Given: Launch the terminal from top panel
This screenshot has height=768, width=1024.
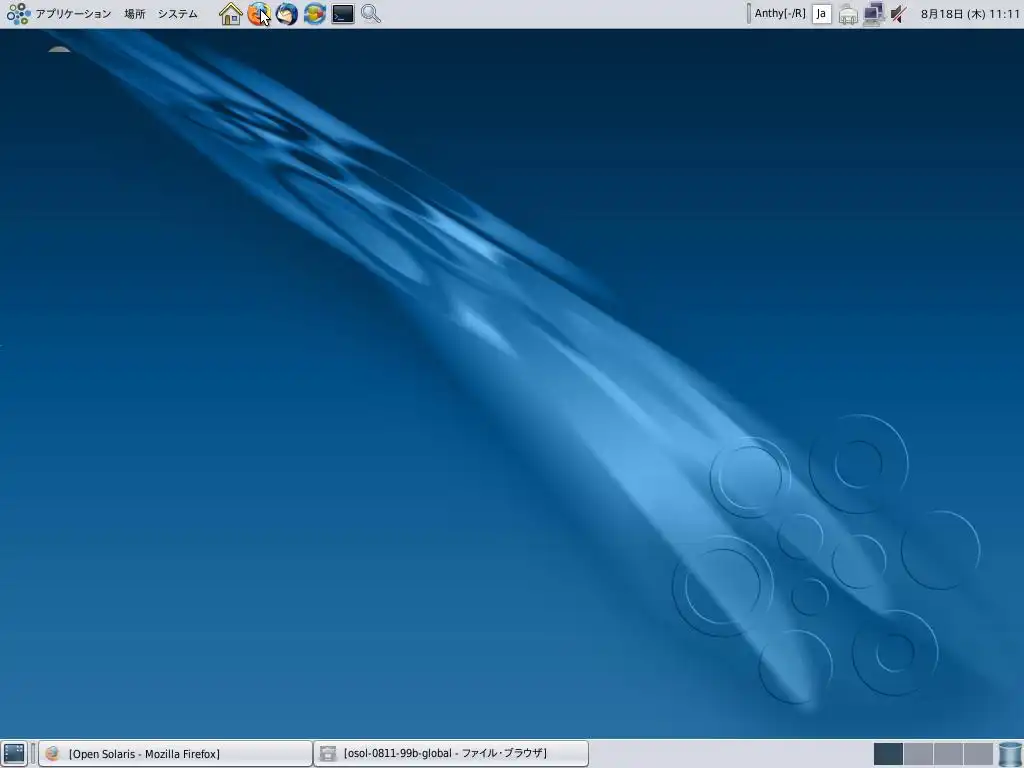Looking at the screenshot, I should [343, 14].
